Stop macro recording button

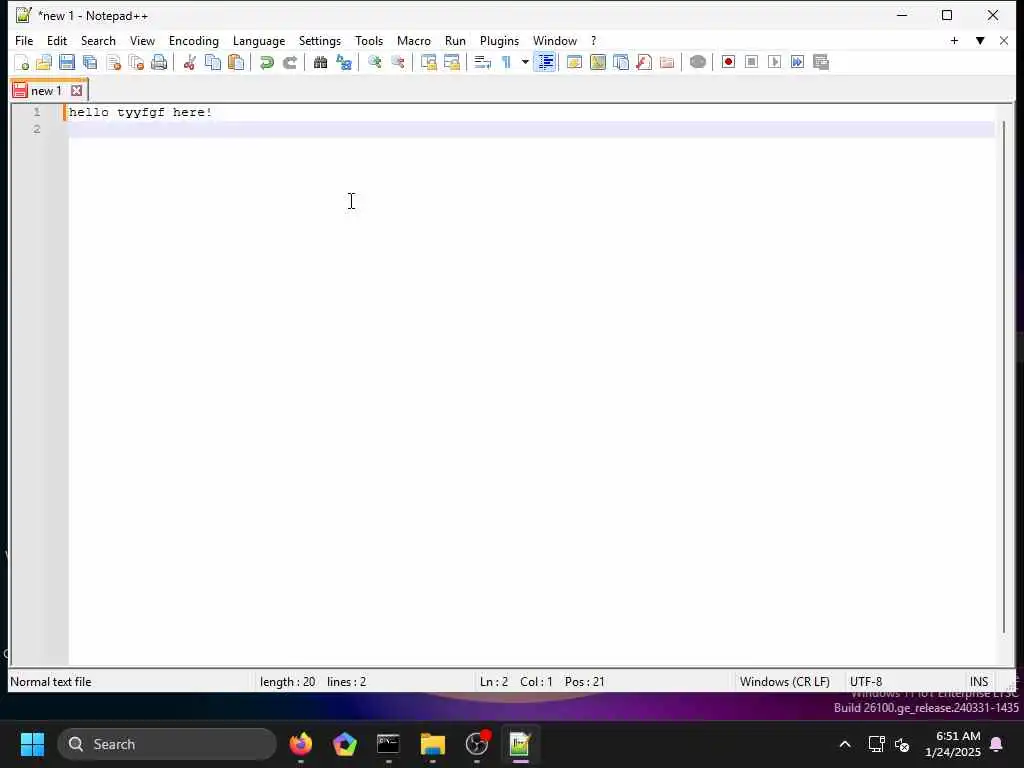[x=752, y=62]
